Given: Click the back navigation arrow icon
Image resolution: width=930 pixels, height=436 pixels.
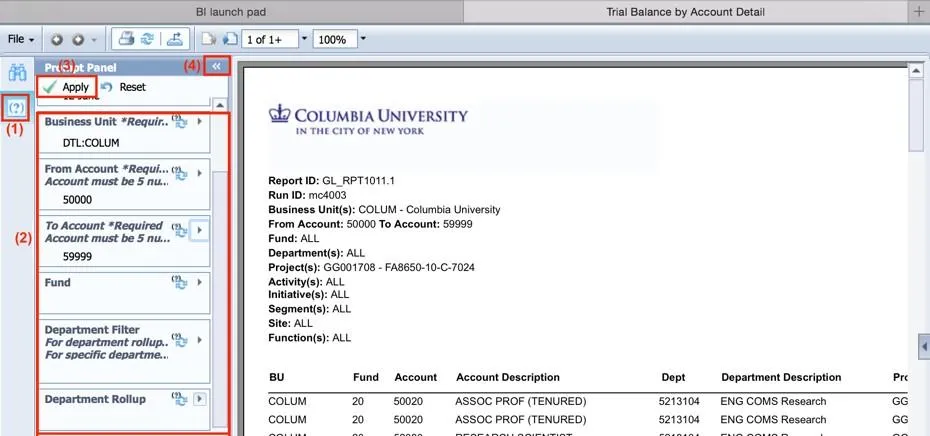Looking at the screenshot, I should pos(56,40).
